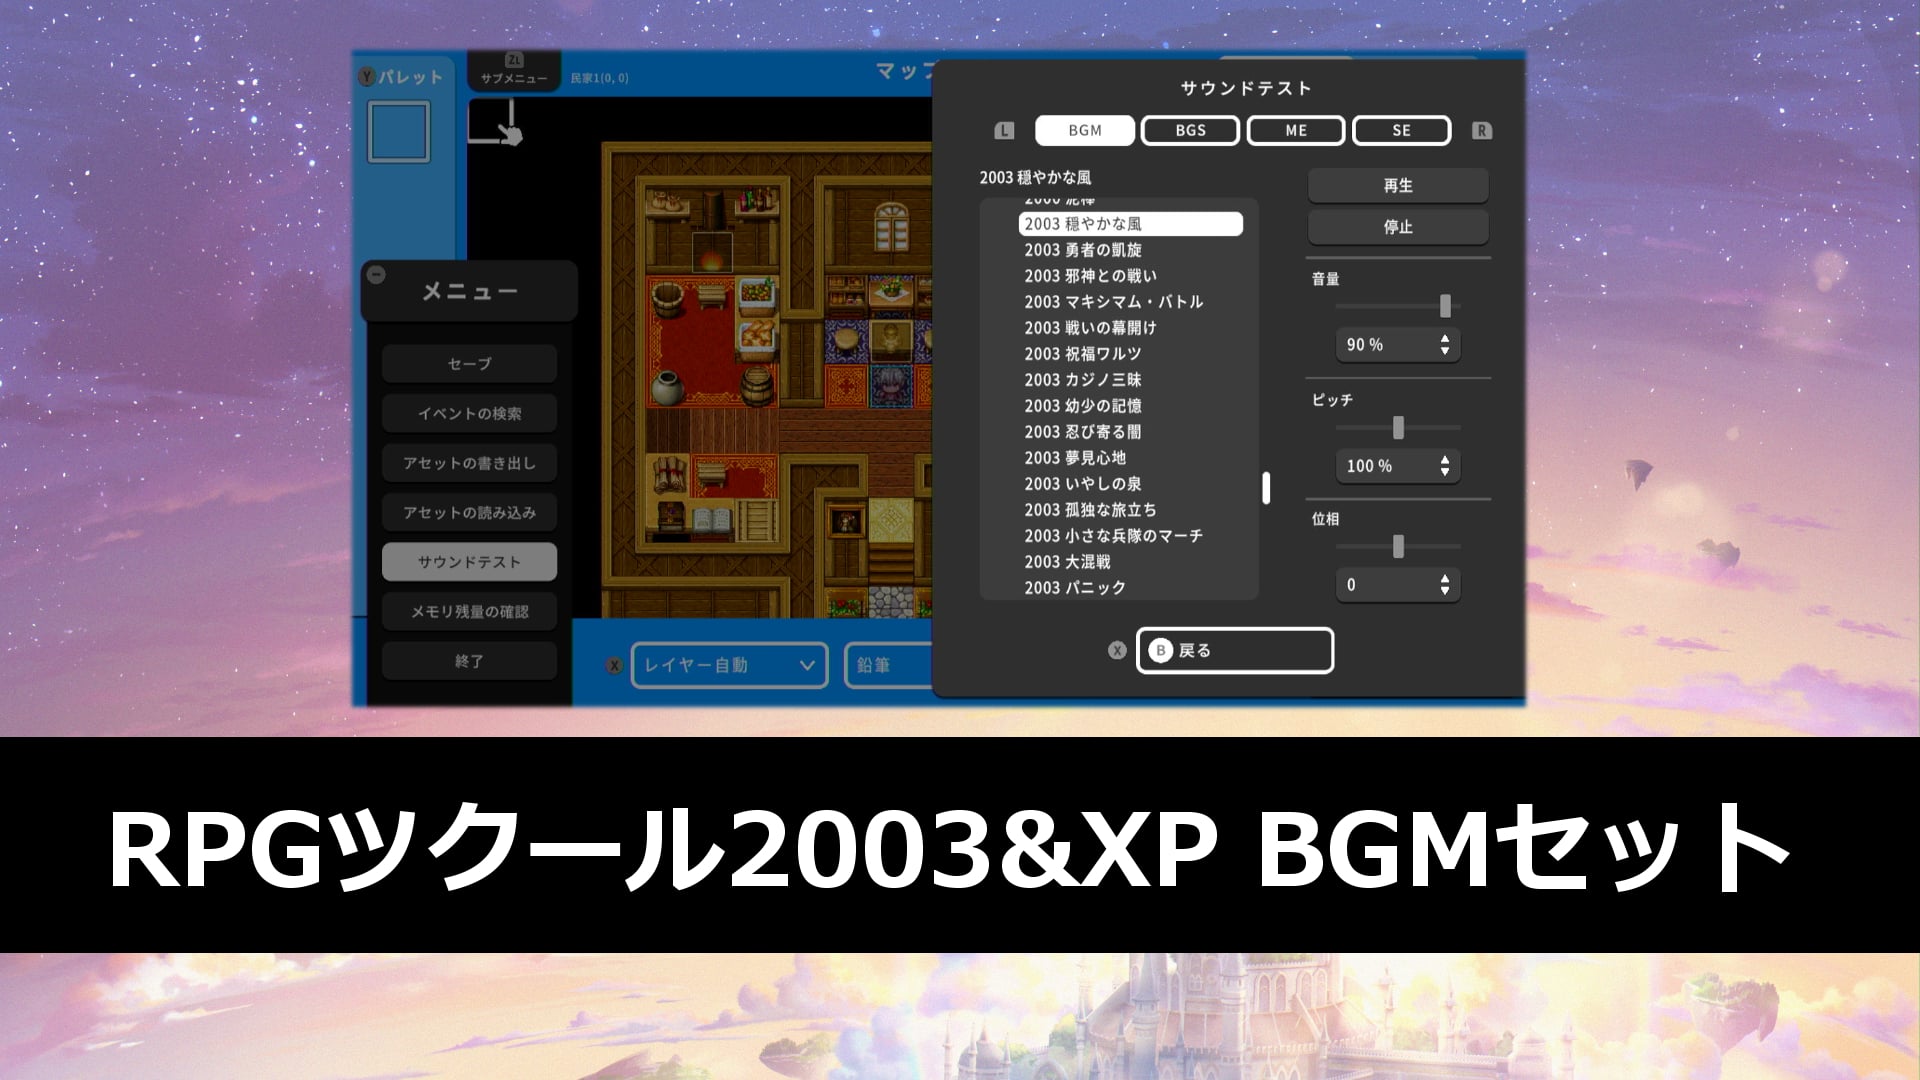Select track 2003 穏やかな風 in list
Image resolution: width=1920 pixels, height=1080 pixels.
(x=1130, y=224)
